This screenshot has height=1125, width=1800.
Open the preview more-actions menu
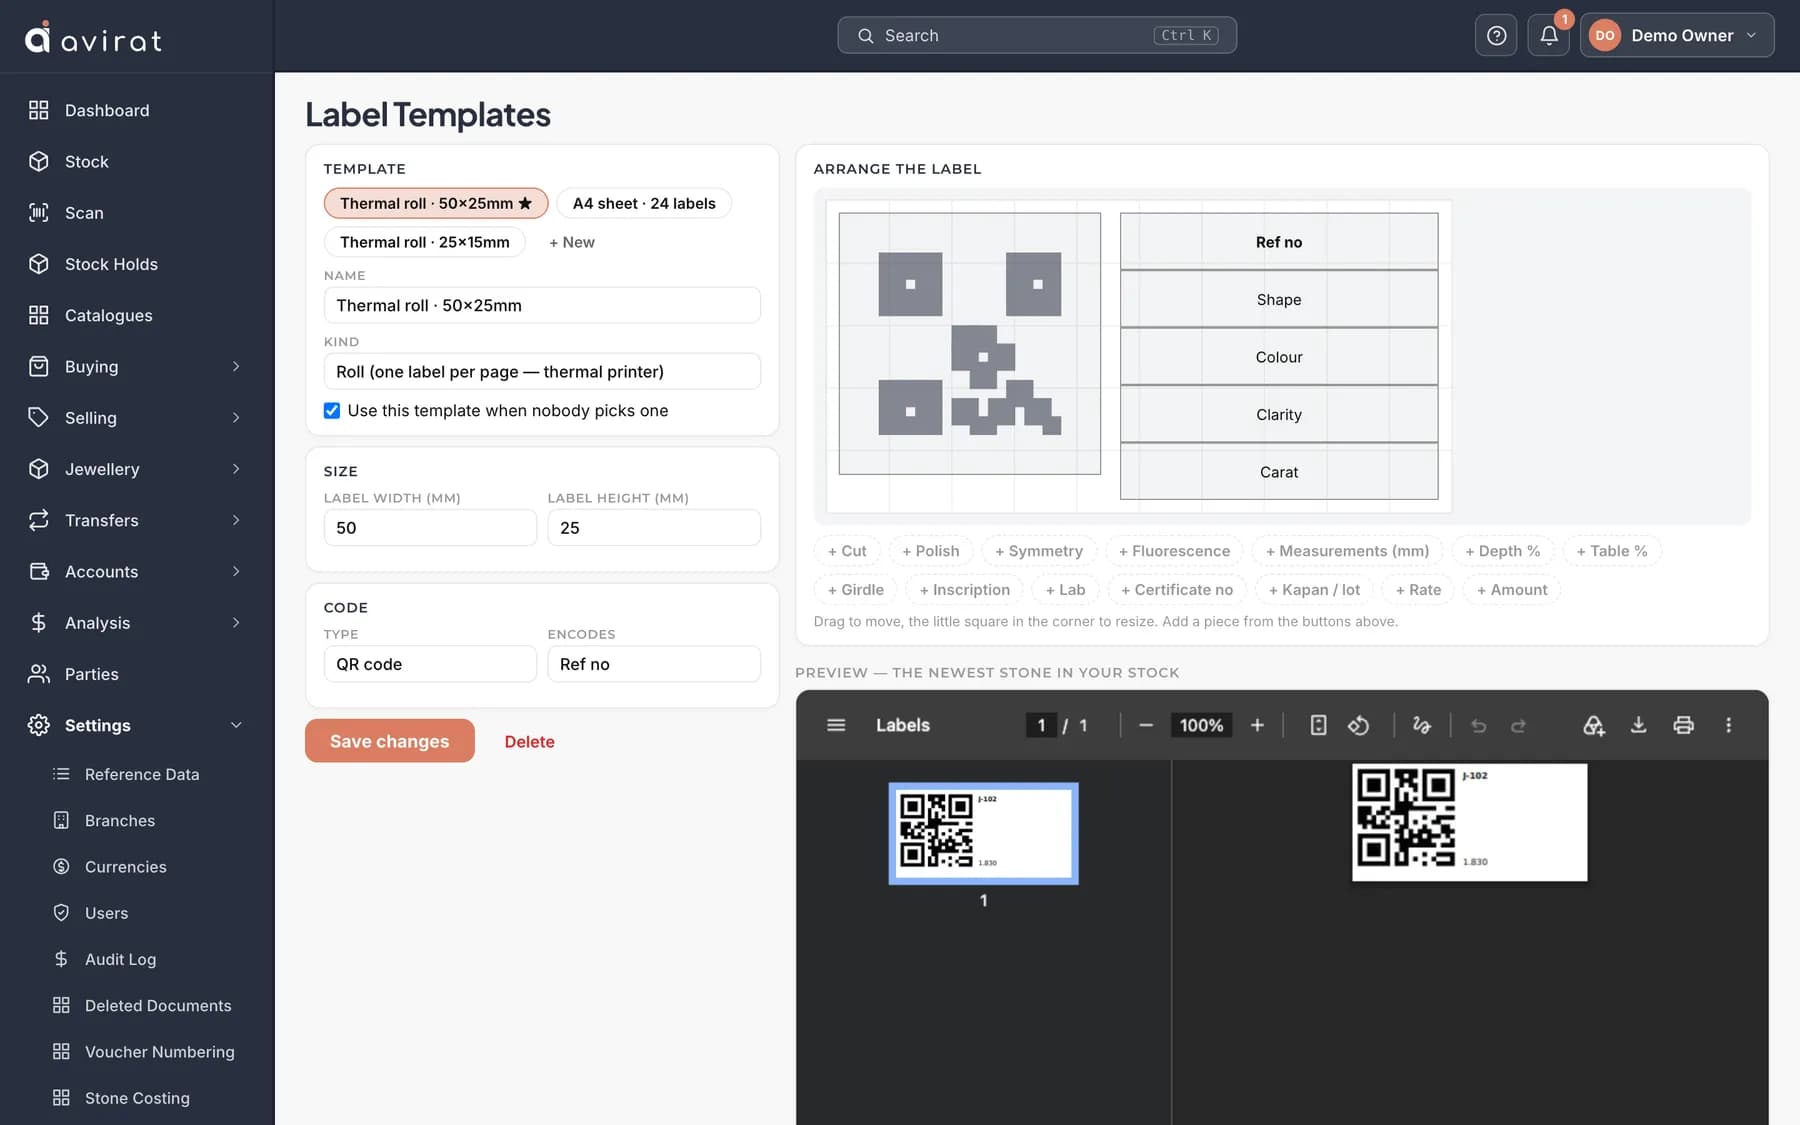pyautogui.click(x=1728, y=725)
